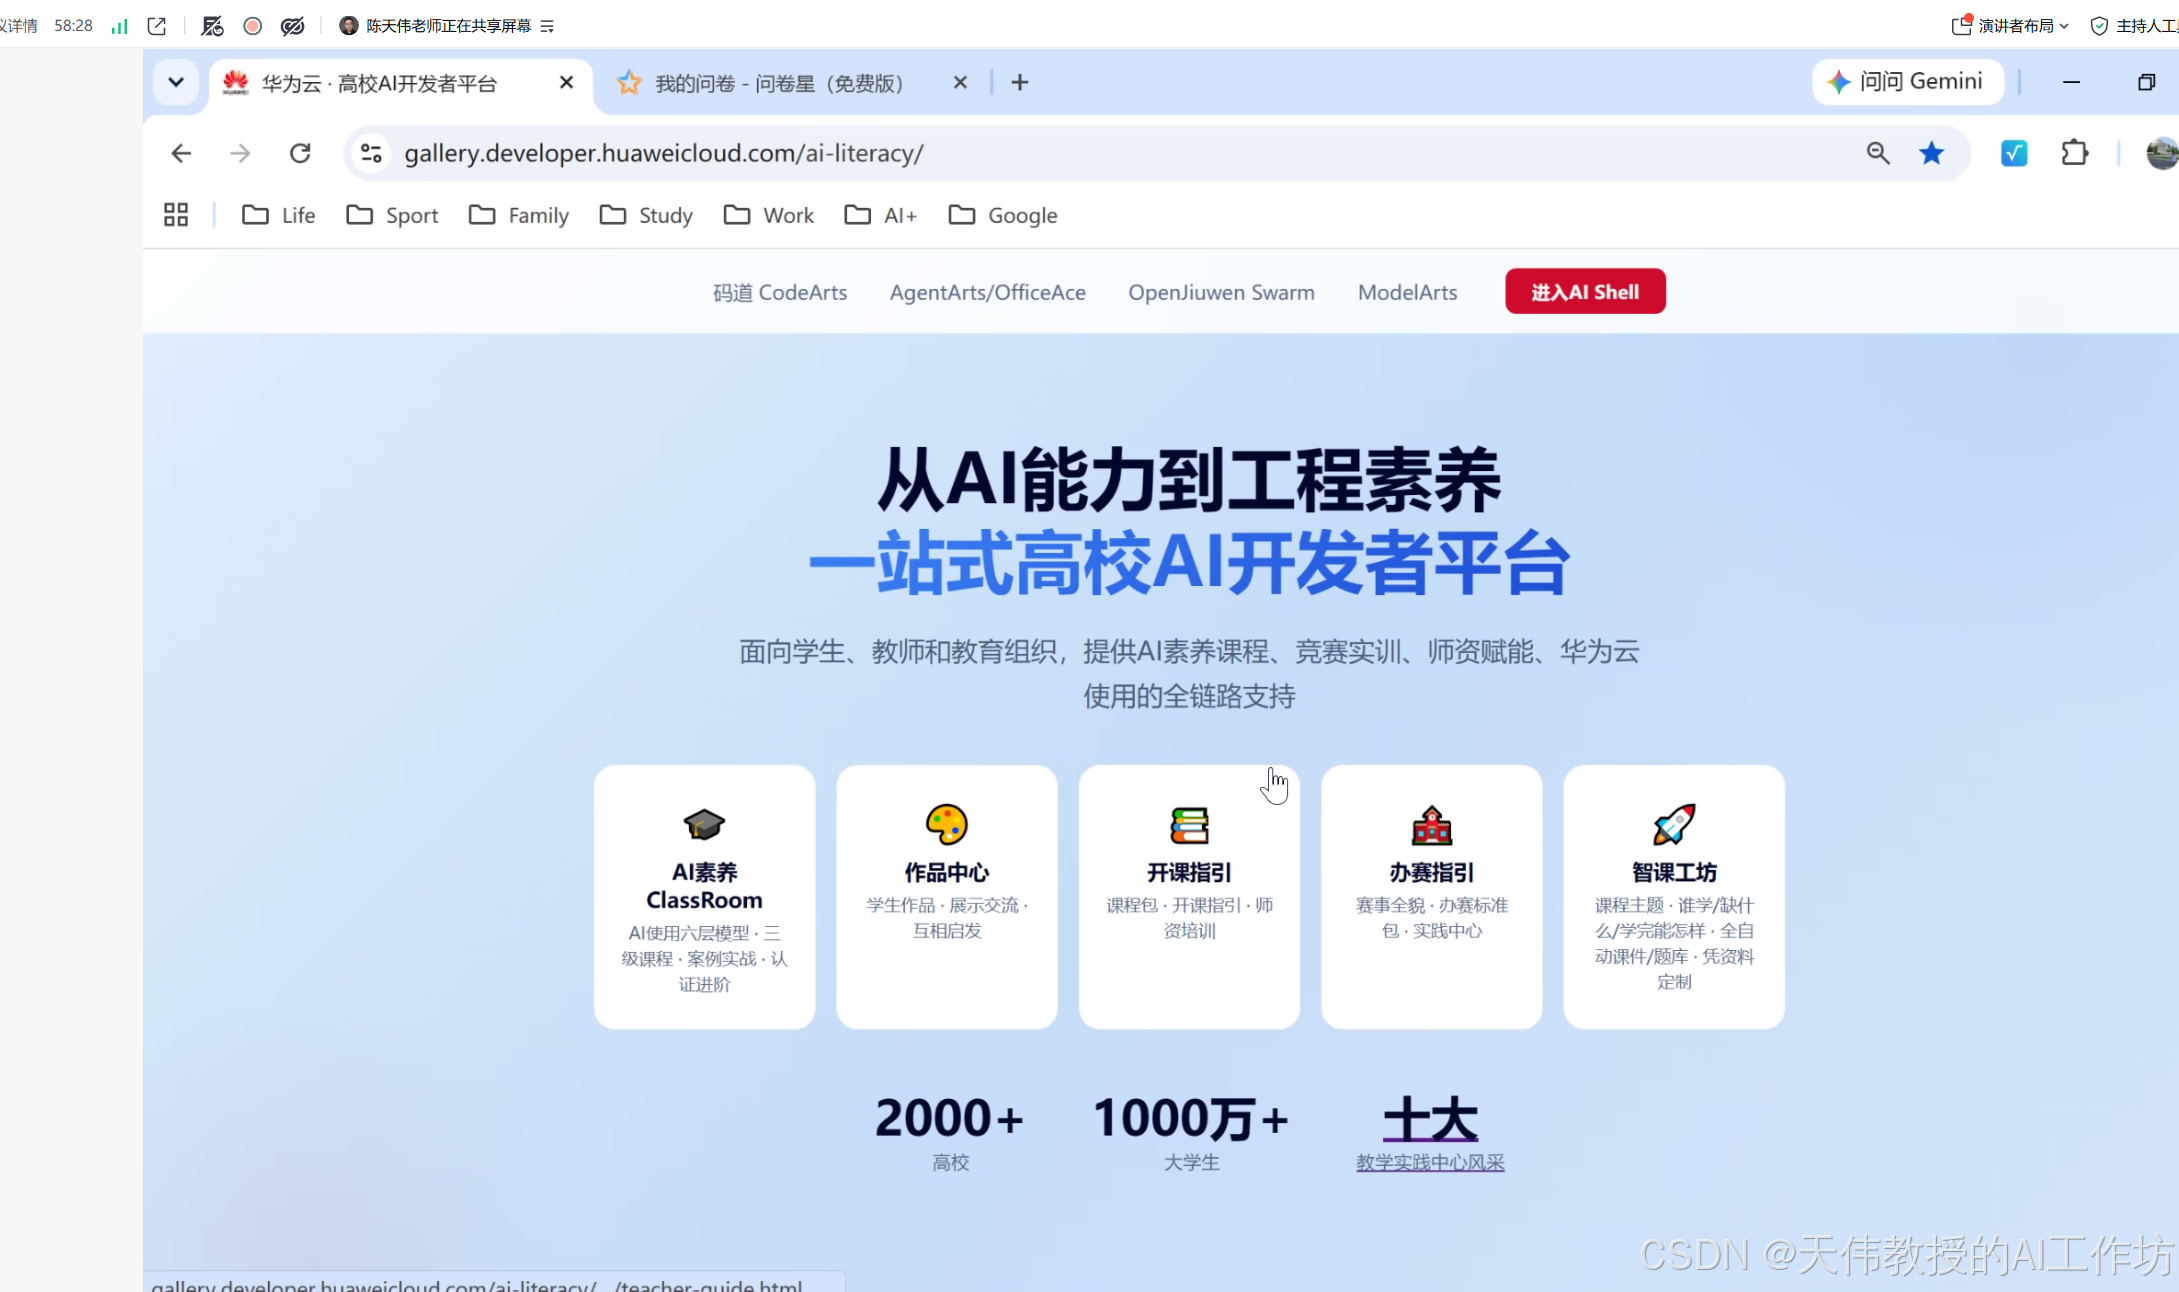The height and width of the screenshot is (1292, 2179).
Task: Click the 58:28 meeting timer
Action: point(73,26)
